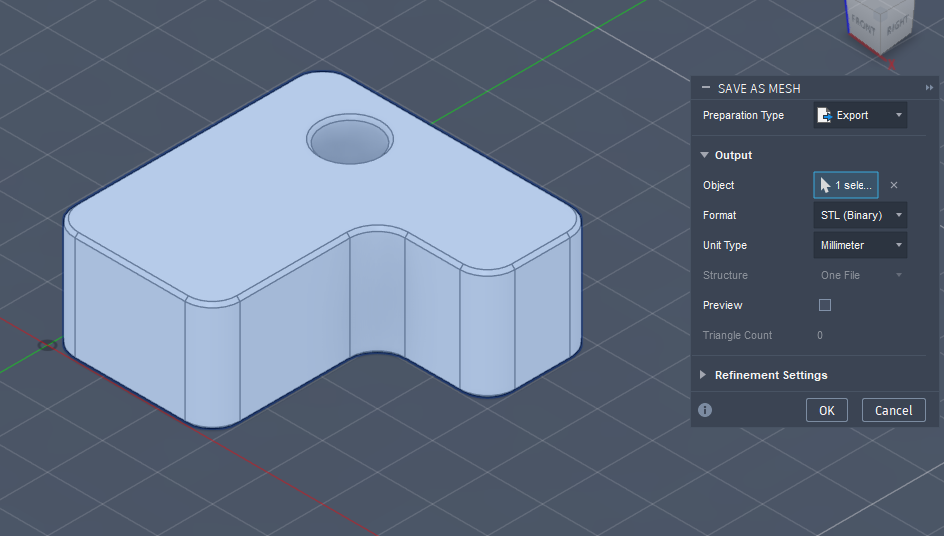Screen dimensions: 944x536
Task: Cancel the Save As Mesh dialog
Action: (893, 410)
